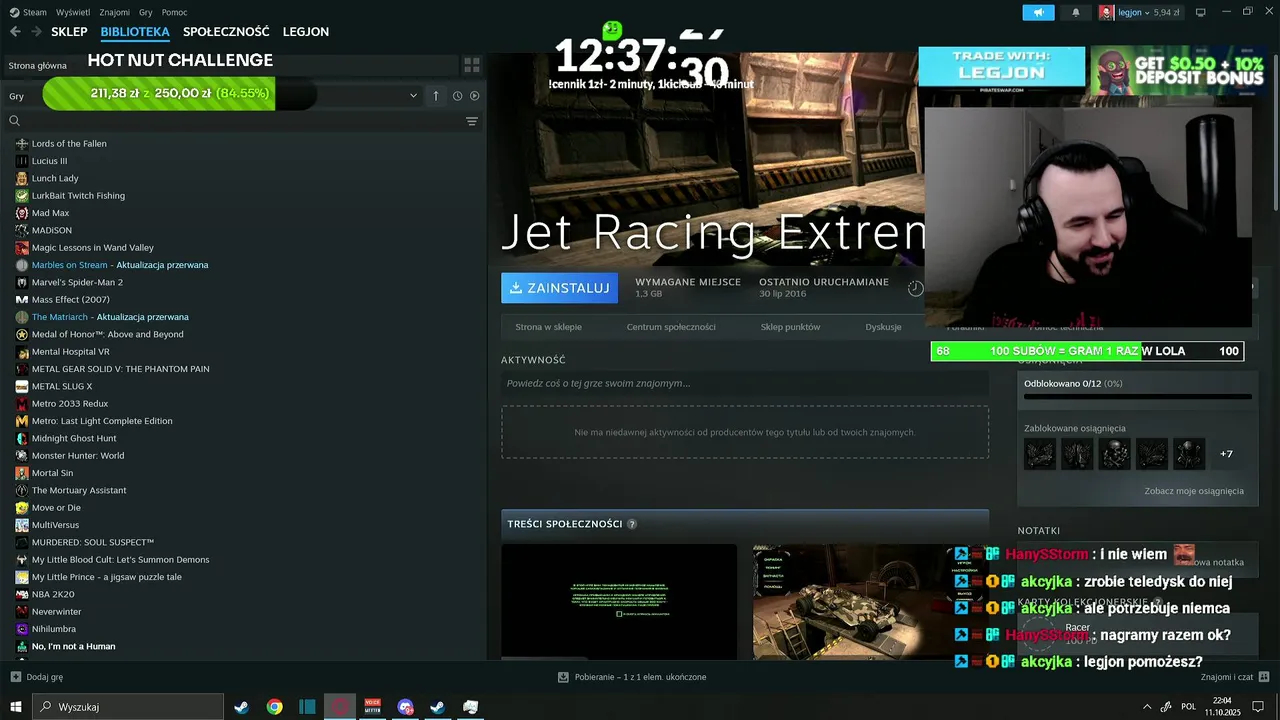Click the activity status input field
1280x720 pixels.
coord(745,383)
